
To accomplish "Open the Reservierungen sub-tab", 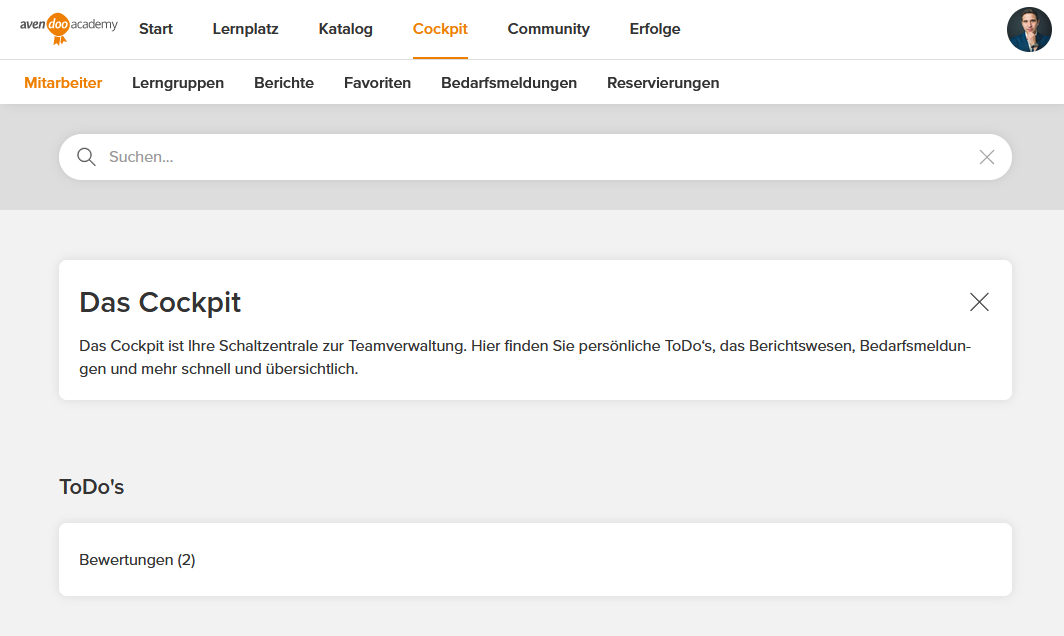I will point(663,83).
